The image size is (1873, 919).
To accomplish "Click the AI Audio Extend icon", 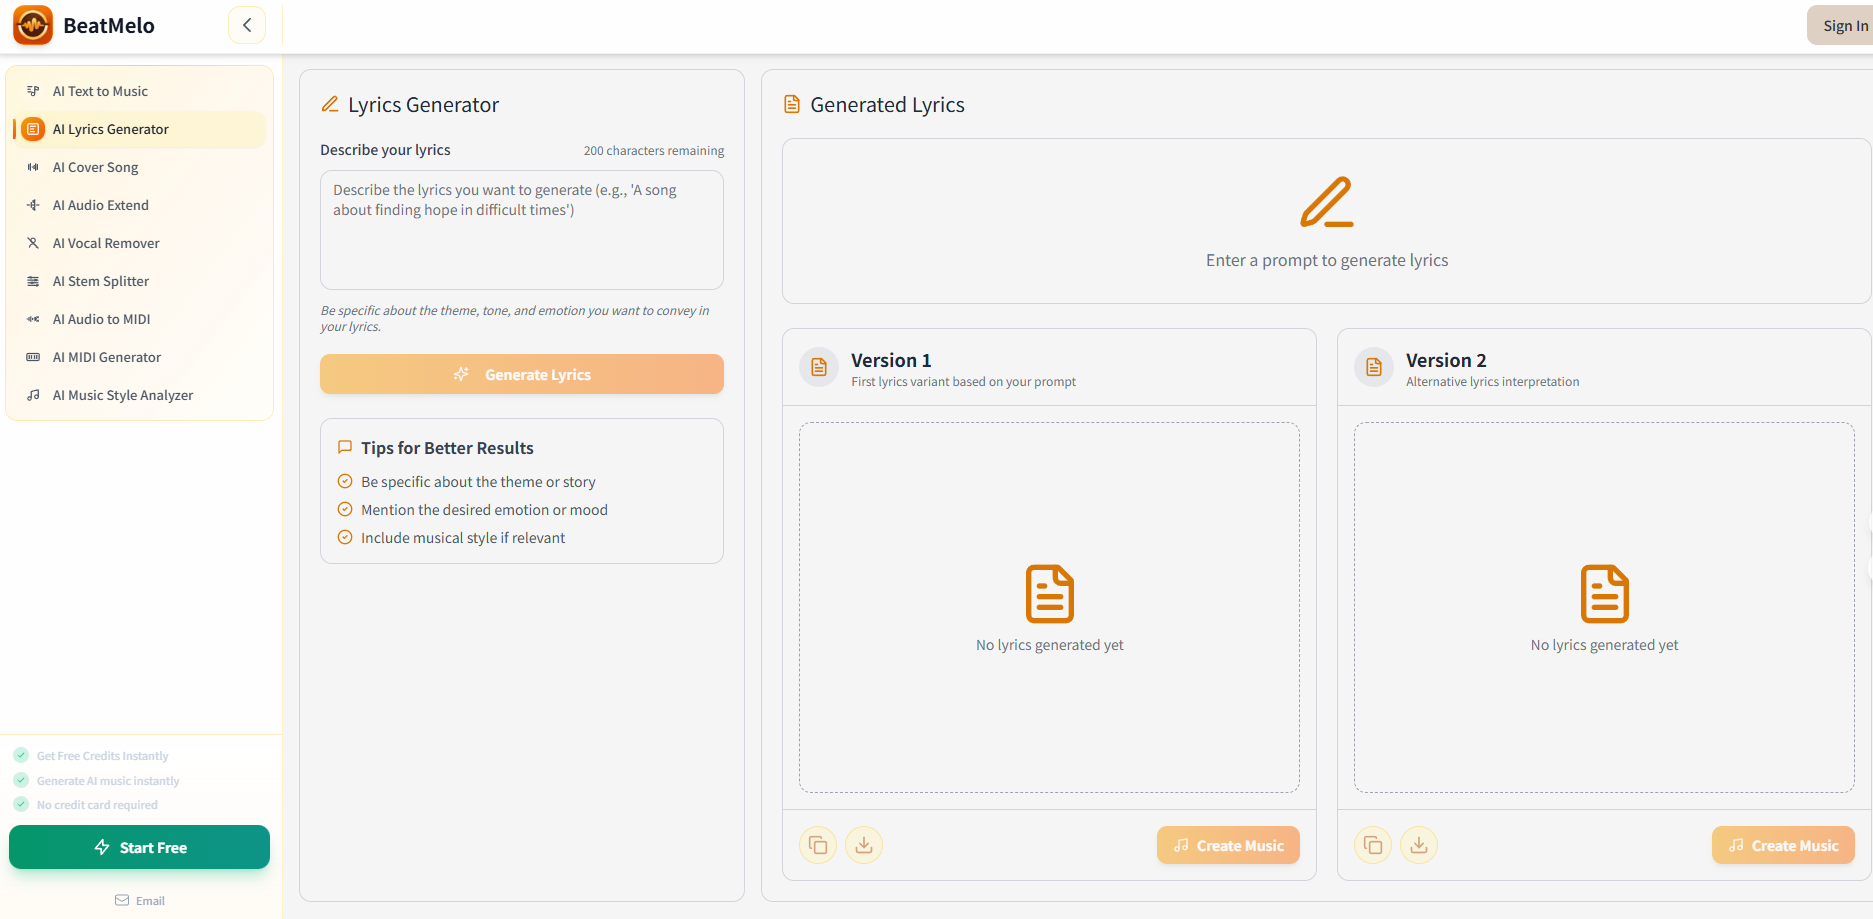I will point(33,205).
